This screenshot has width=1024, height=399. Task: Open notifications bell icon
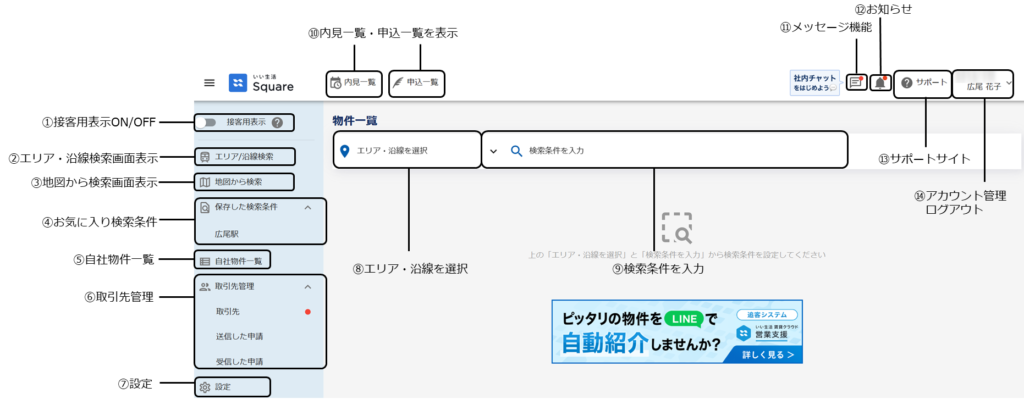click(x=880, y=83)
